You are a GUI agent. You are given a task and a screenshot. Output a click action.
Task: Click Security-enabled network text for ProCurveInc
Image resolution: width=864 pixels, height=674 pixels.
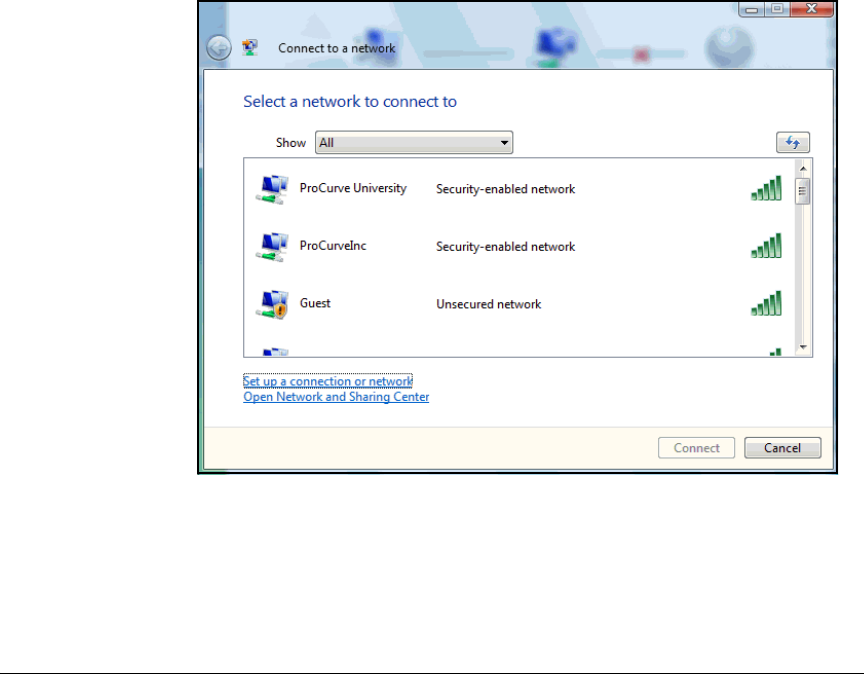tap(505, 246)
